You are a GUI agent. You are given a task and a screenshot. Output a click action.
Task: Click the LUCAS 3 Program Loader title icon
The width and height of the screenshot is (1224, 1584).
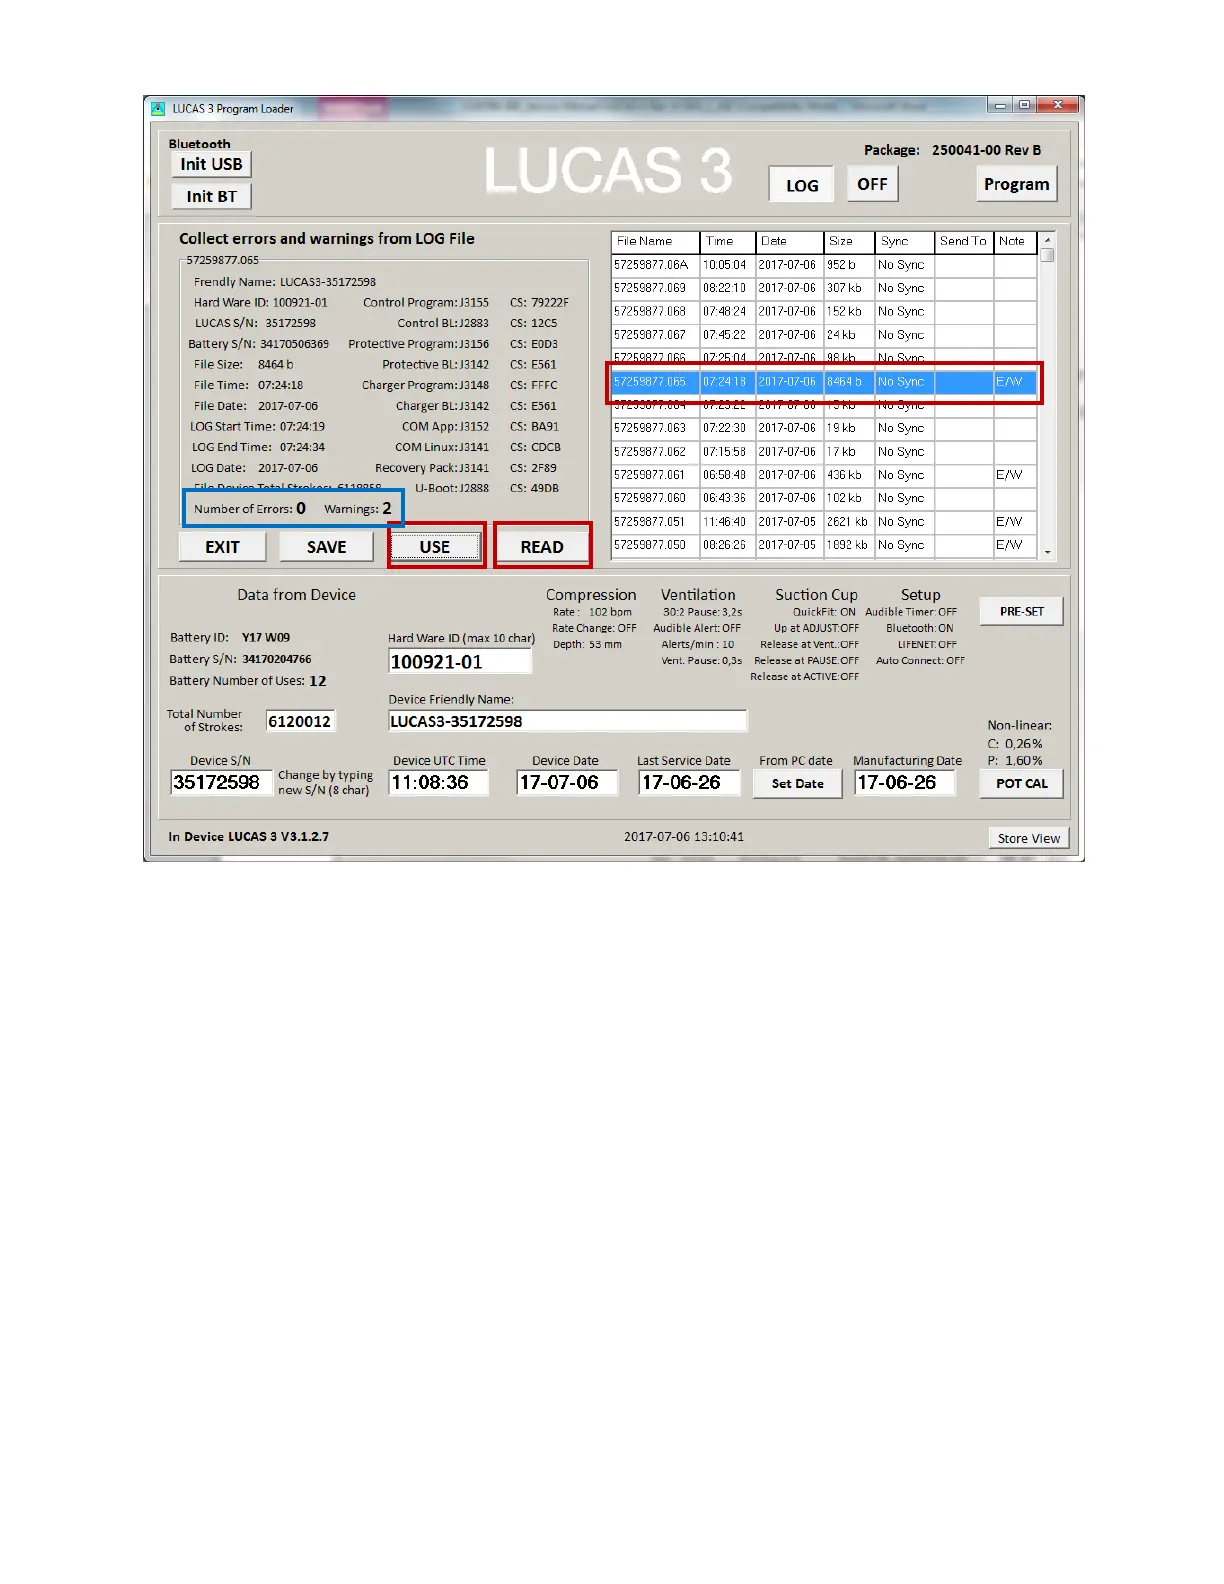click(158, 108)
